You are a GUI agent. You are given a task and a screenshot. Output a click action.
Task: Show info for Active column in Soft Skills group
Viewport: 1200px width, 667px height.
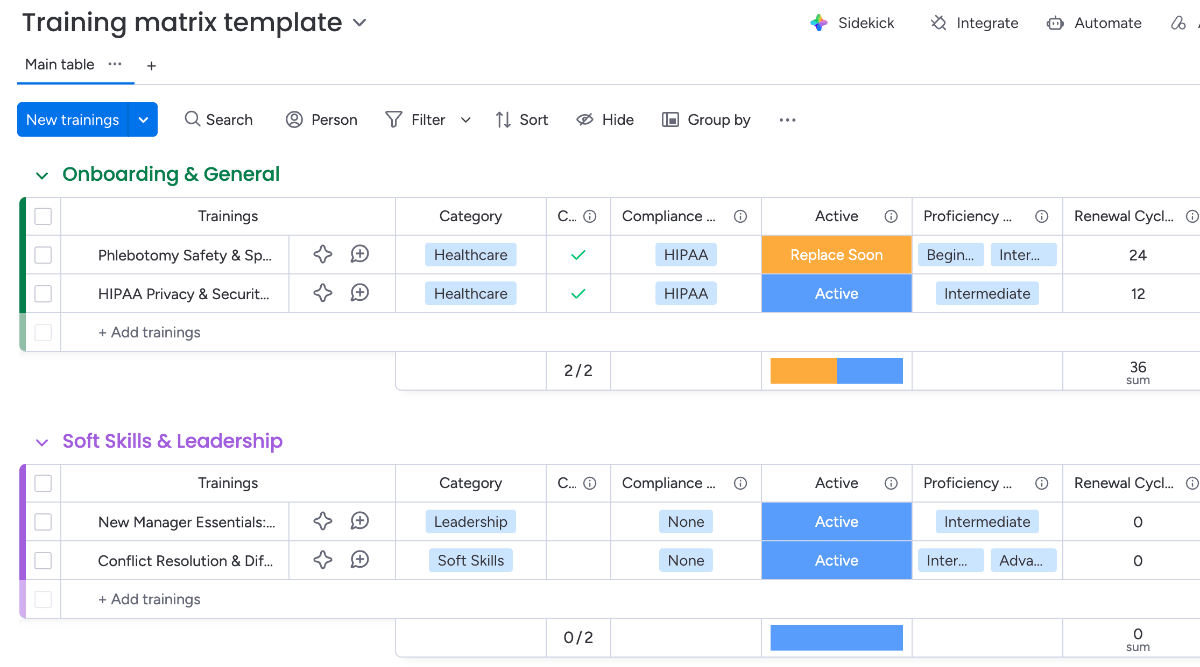pyautogui.click(x=891, y=483)
